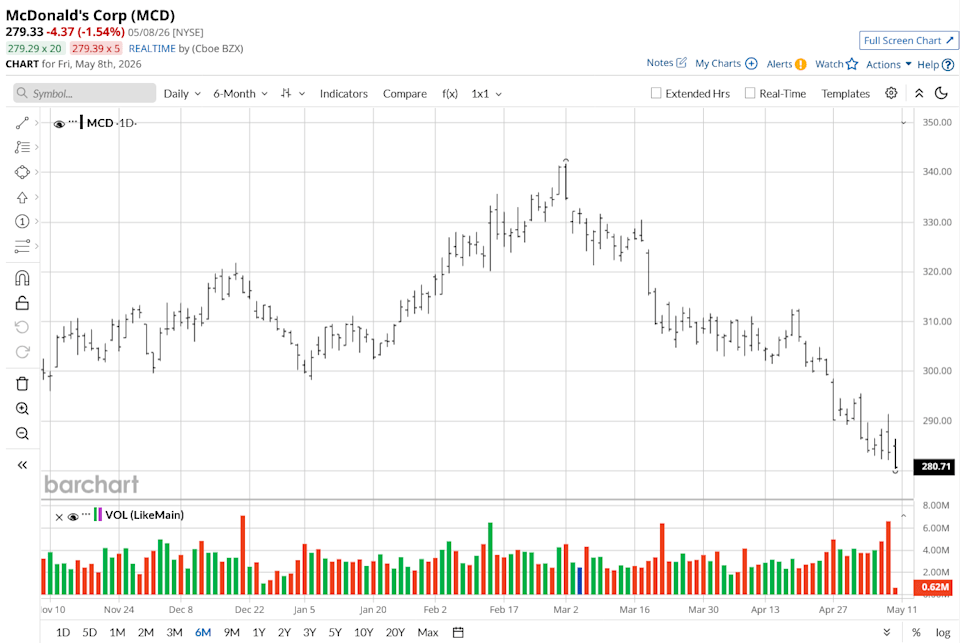Open the 1x1 grid layout dropdown
This screenshot has width=960, height=643.
tap(486, 94)
